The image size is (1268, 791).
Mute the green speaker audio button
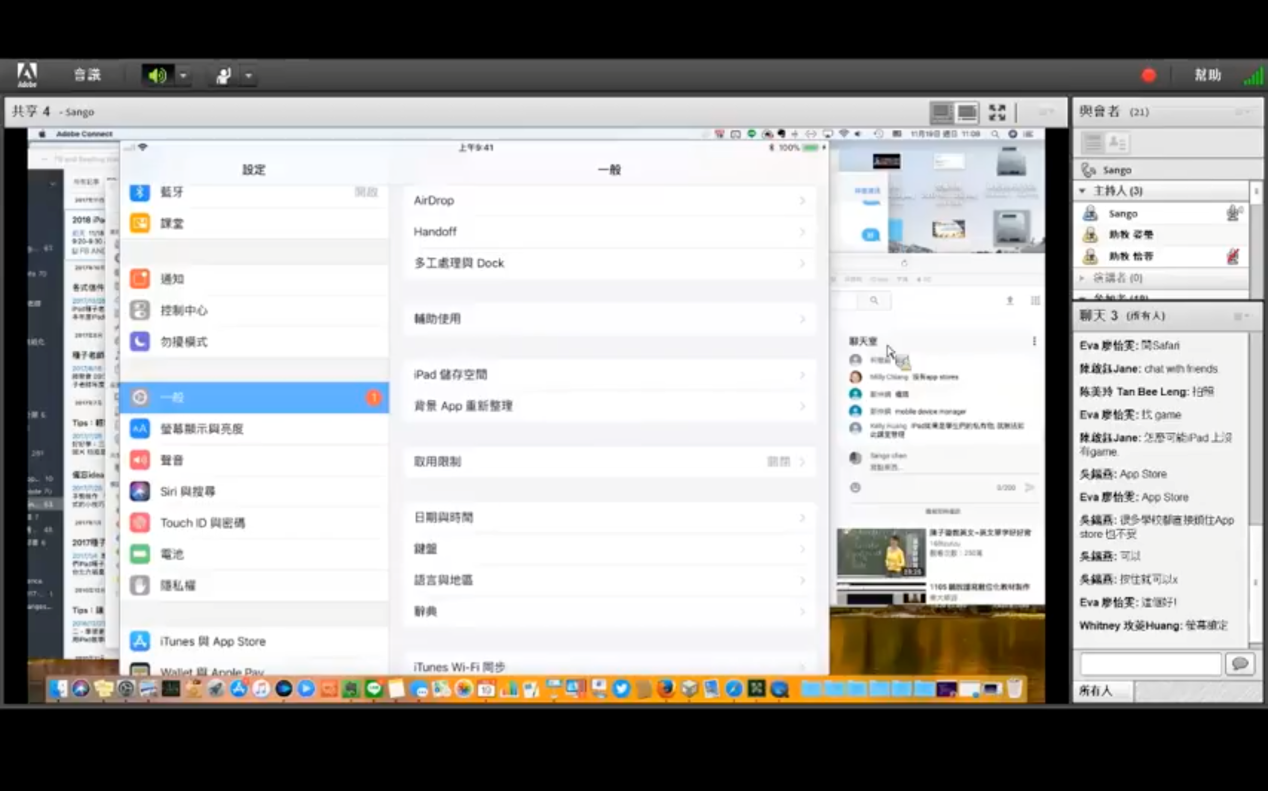point(156,75)
